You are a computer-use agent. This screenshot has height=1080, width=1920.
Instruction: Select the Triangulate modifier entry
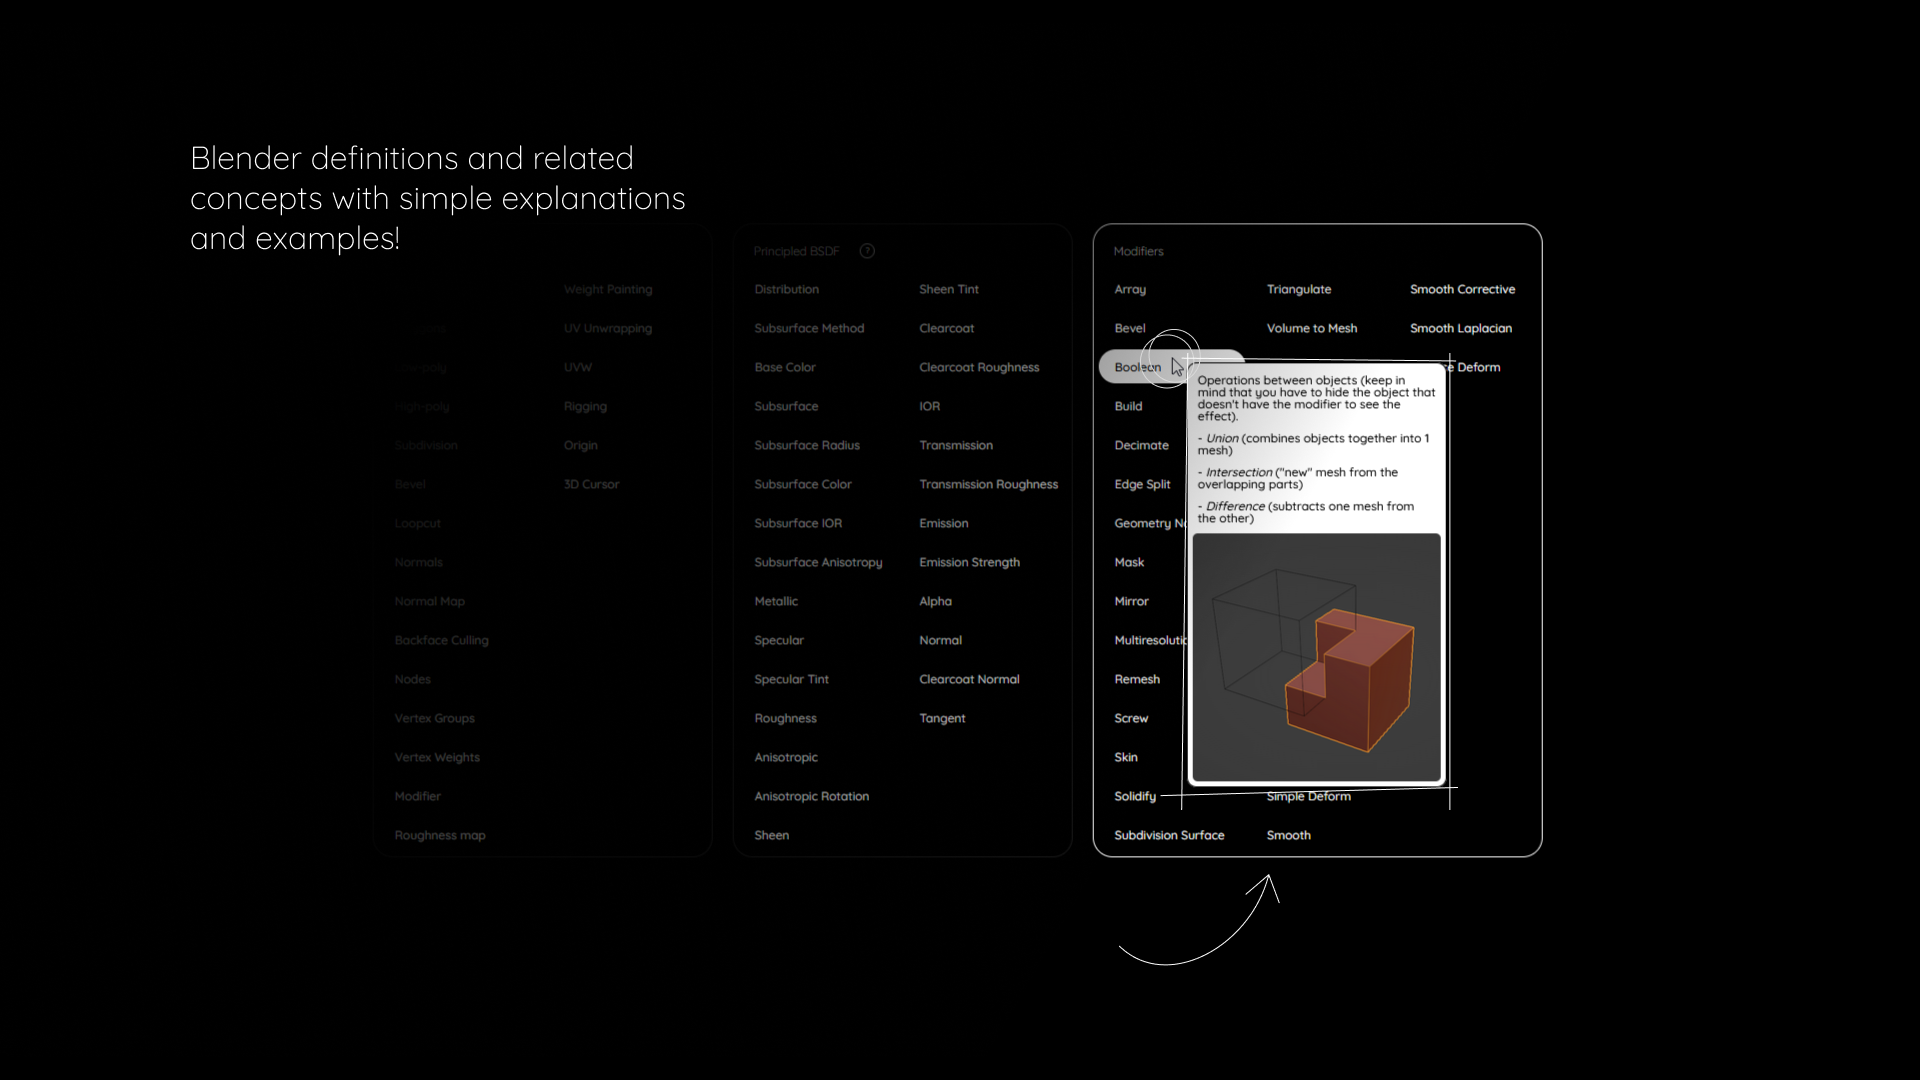[1299, 289]
